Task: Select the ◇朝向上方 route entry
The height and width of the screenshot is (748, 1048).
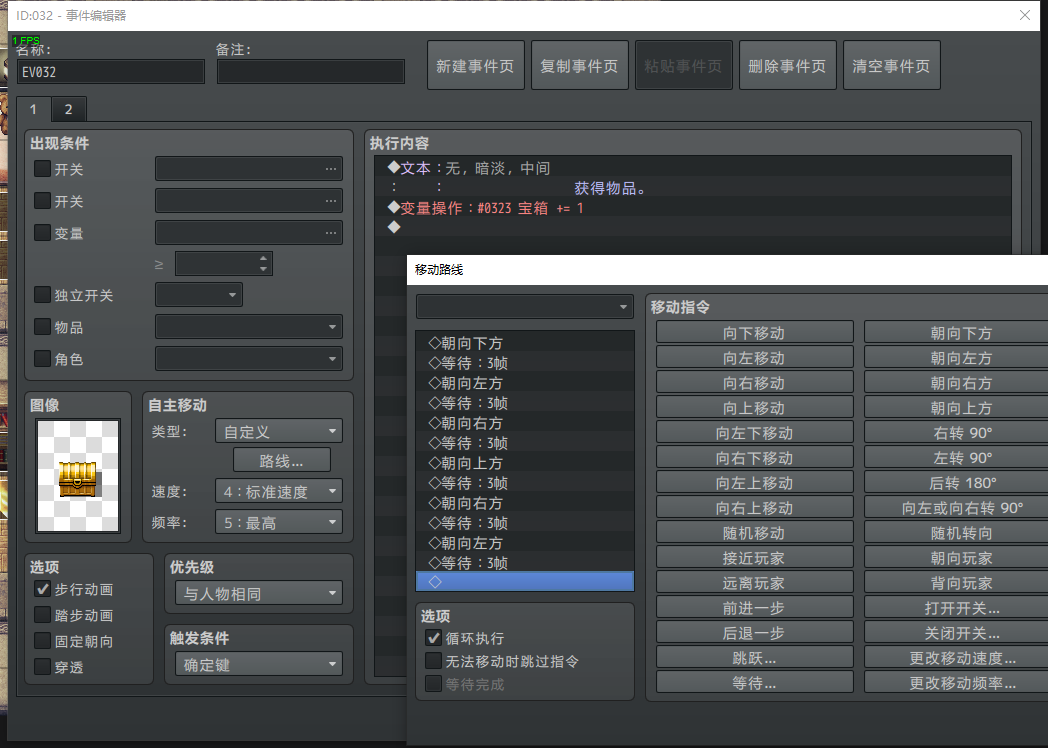Action: [x=525, y=463]
